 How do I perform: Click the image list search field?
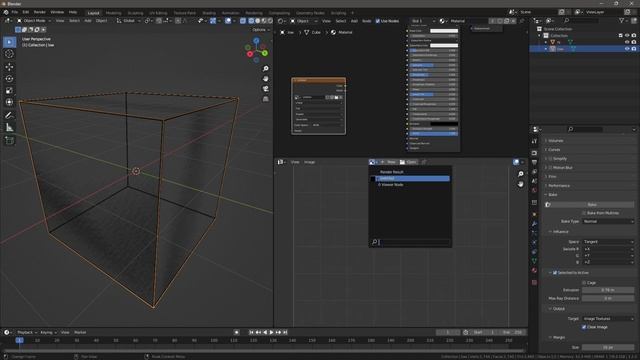(410, 242)
